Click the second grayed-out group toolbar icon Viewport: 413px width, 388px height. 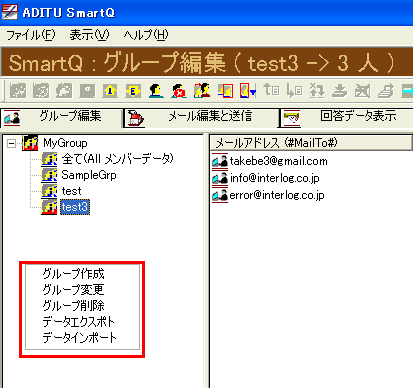tap(41, 91)
